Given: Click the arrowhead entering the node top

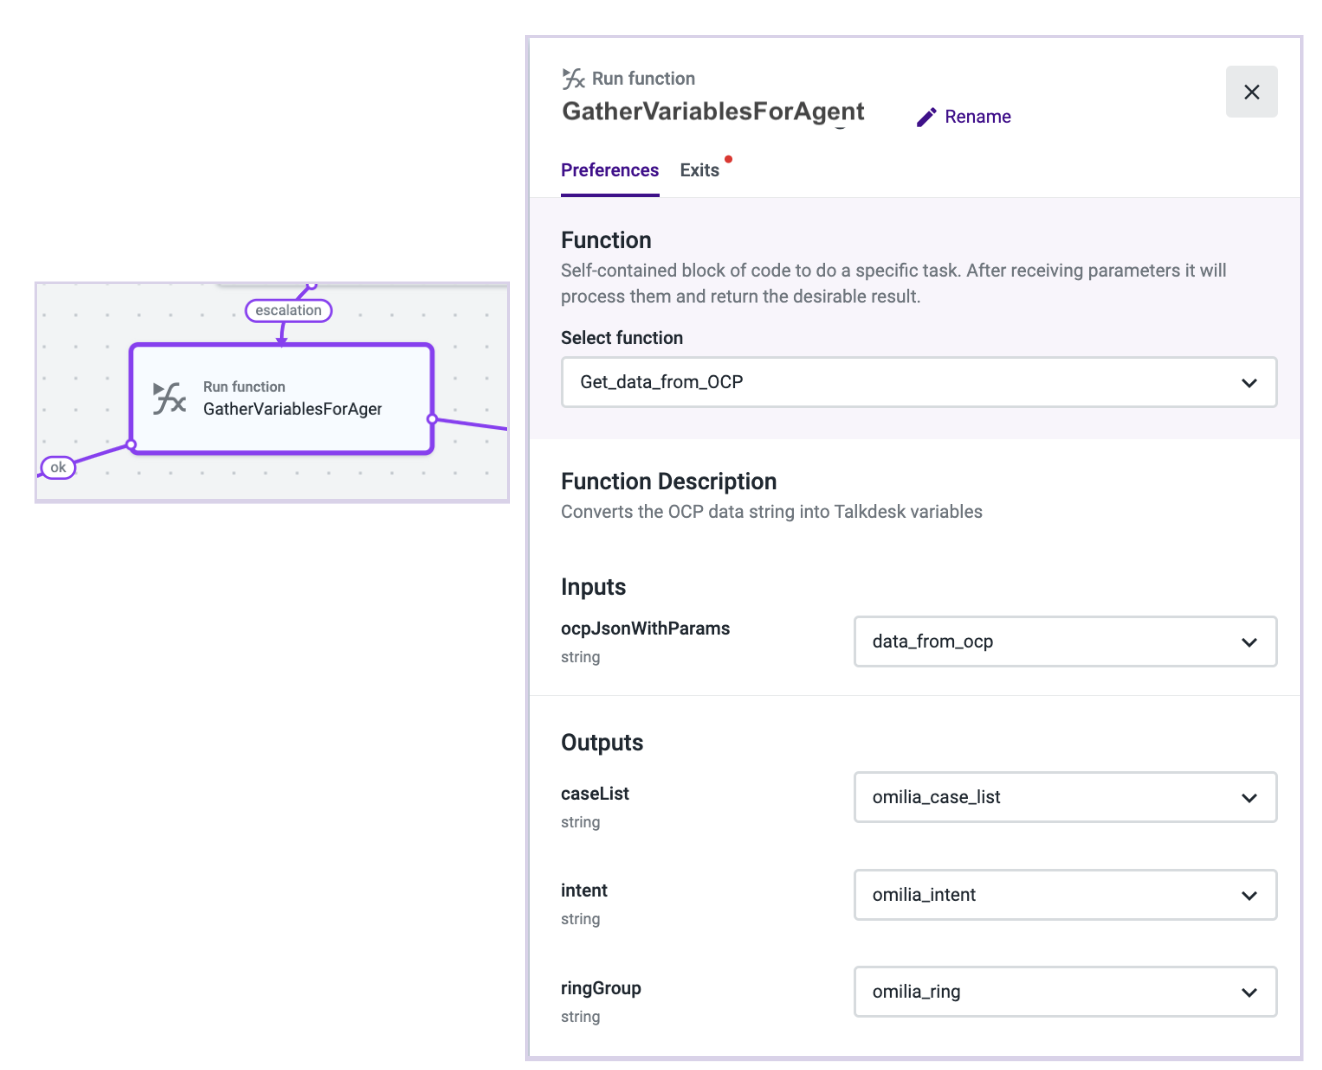Looking at the screenshot, I should click(x=282, y=340).
